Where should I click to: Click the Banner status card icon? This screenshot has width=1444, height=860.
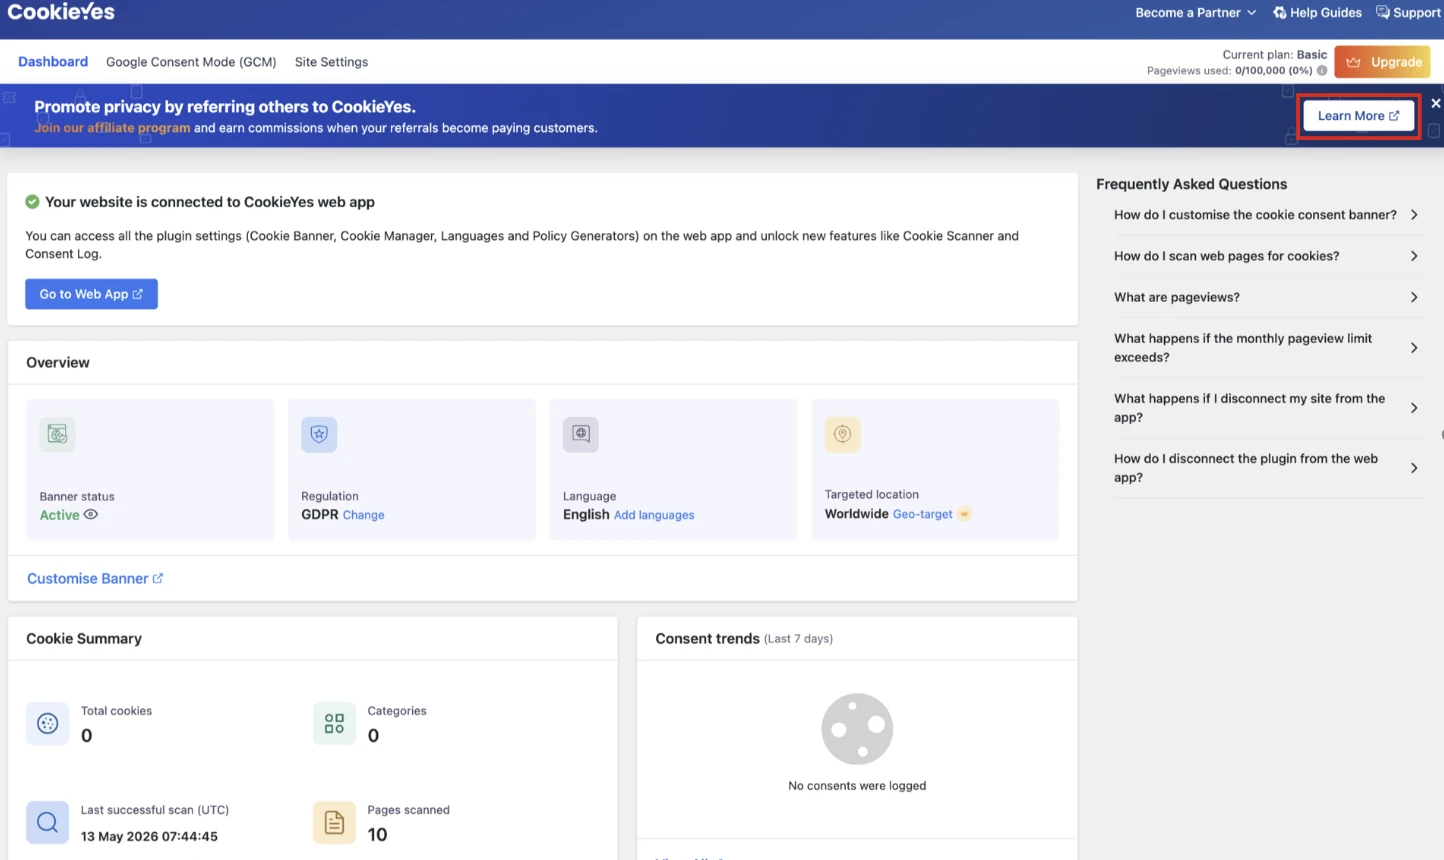pyautogui.click(x=57, y=434)
